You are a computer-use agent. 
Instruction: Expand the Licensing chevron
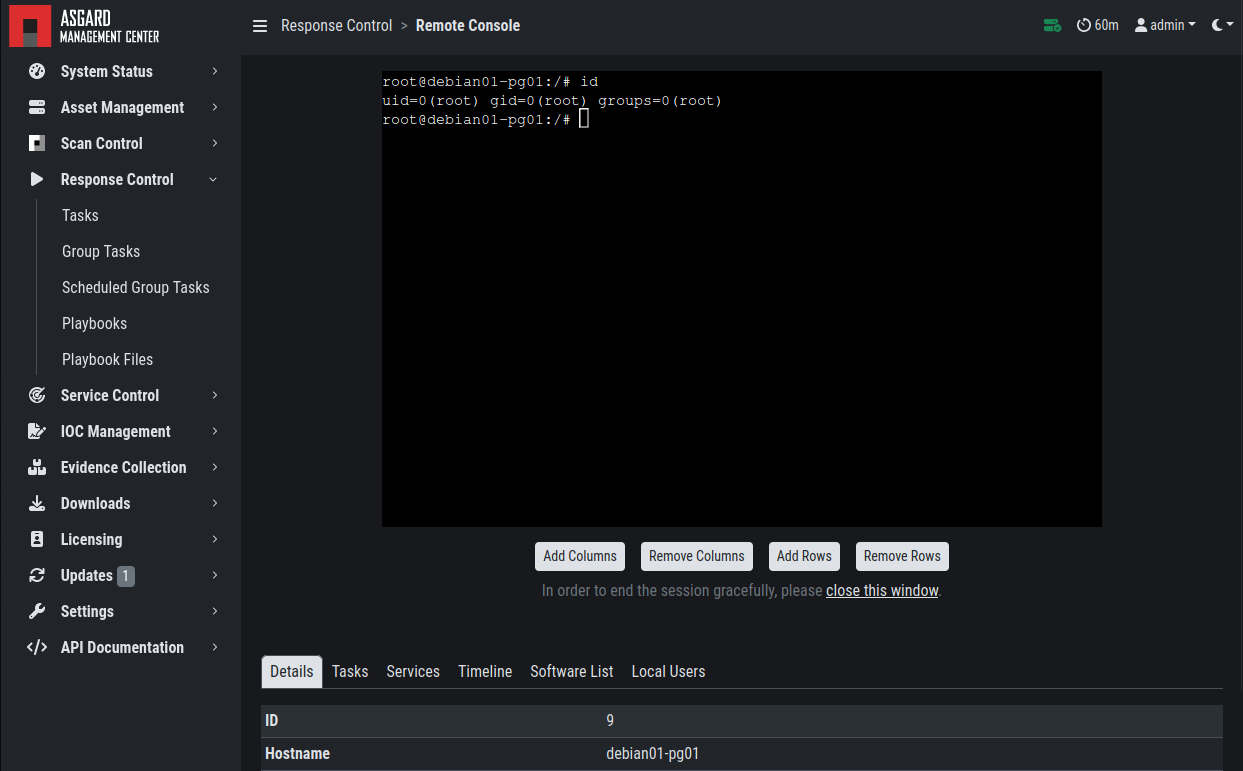pyautogui.click(x=215, y=539)
